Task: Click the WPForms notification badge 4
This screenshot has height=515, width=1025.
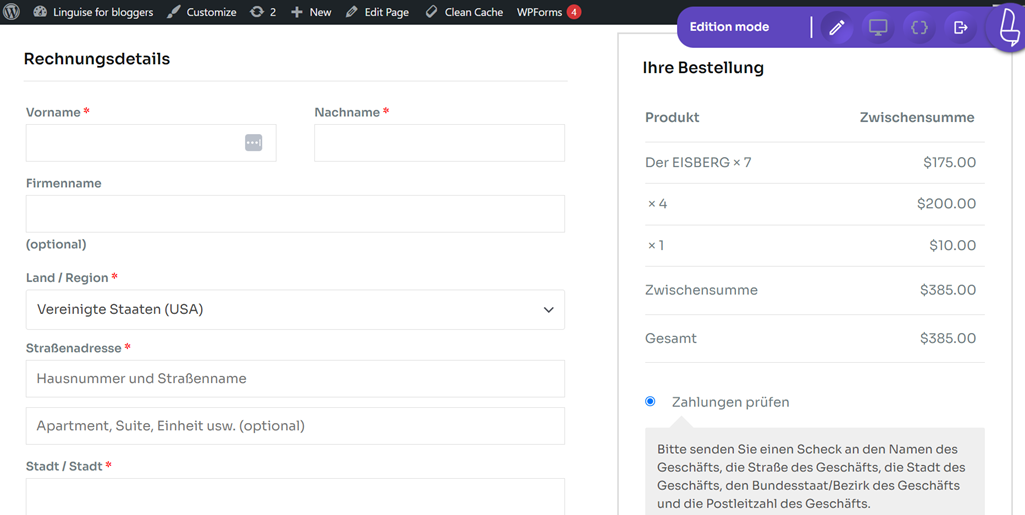Action: pos(574,12)
